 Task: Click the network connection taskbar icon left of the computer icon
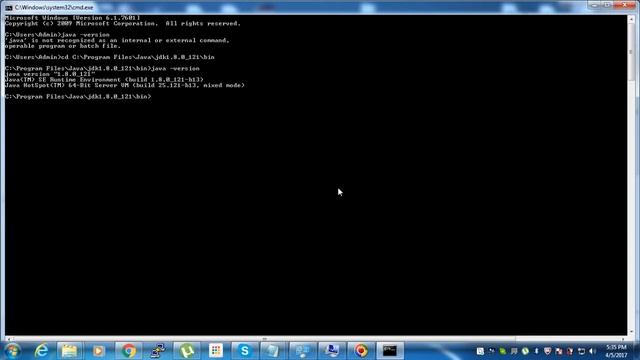pyautogui.click(x=302, y=351)
